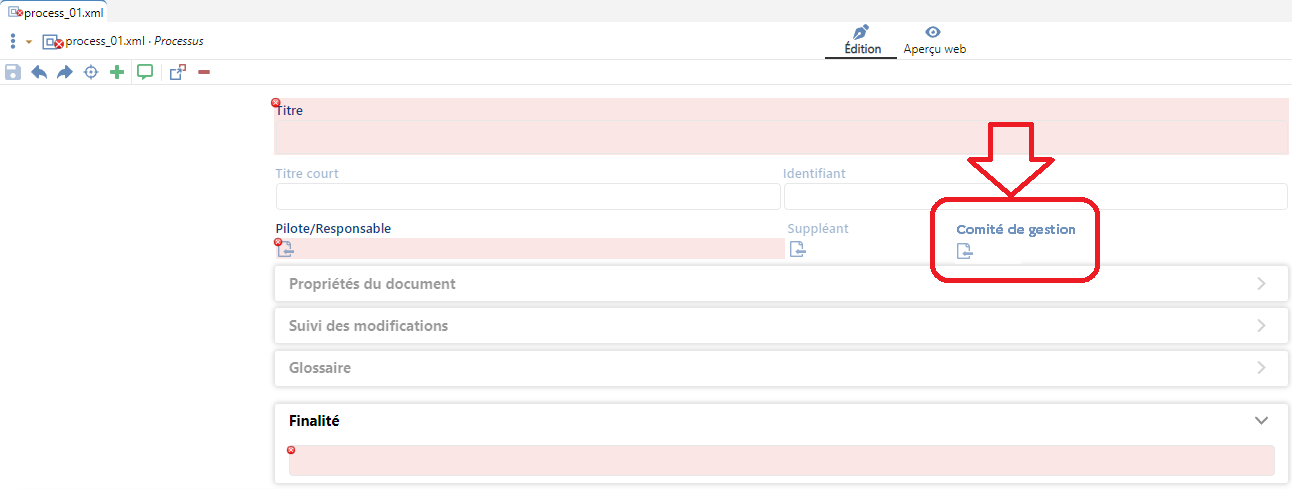This screenshot has width=1292, height=489.
Task: Click the red minus remove icon
Action: pyautogui.click(x=204, y=72)
